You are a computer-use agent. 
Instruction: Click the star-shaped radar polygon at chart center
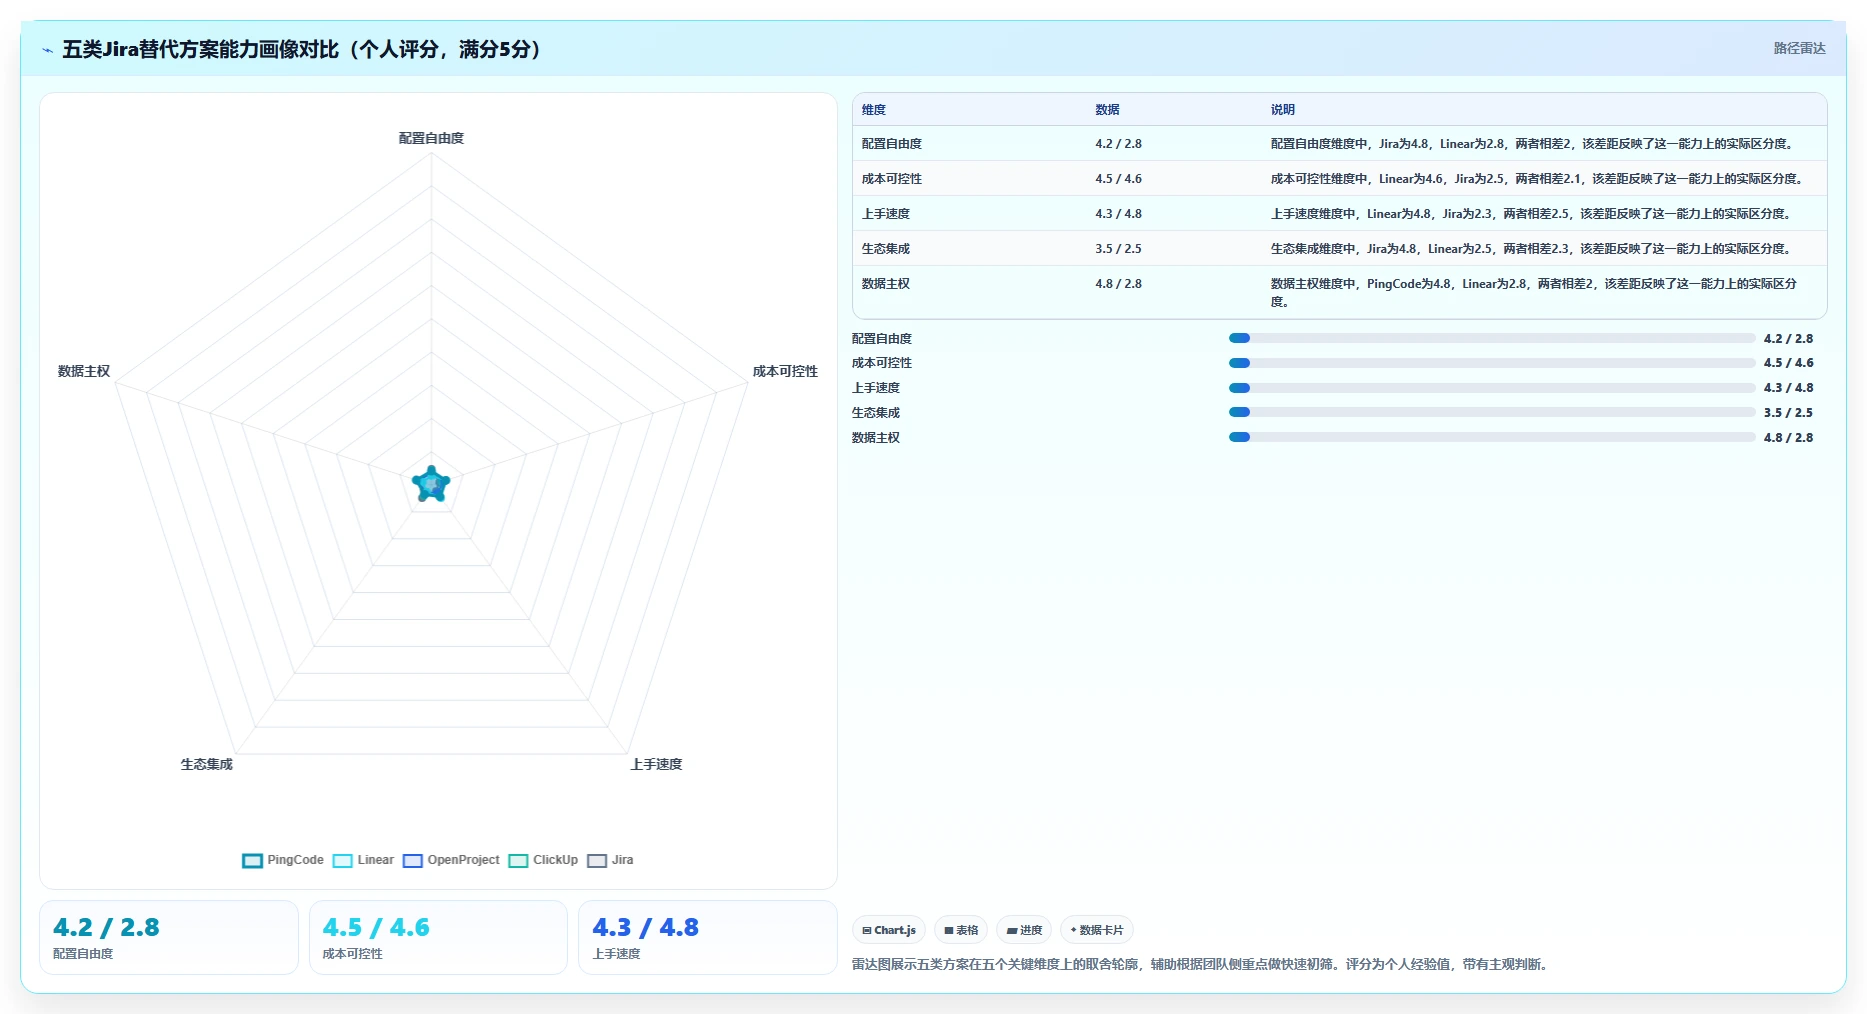[431, 484]
